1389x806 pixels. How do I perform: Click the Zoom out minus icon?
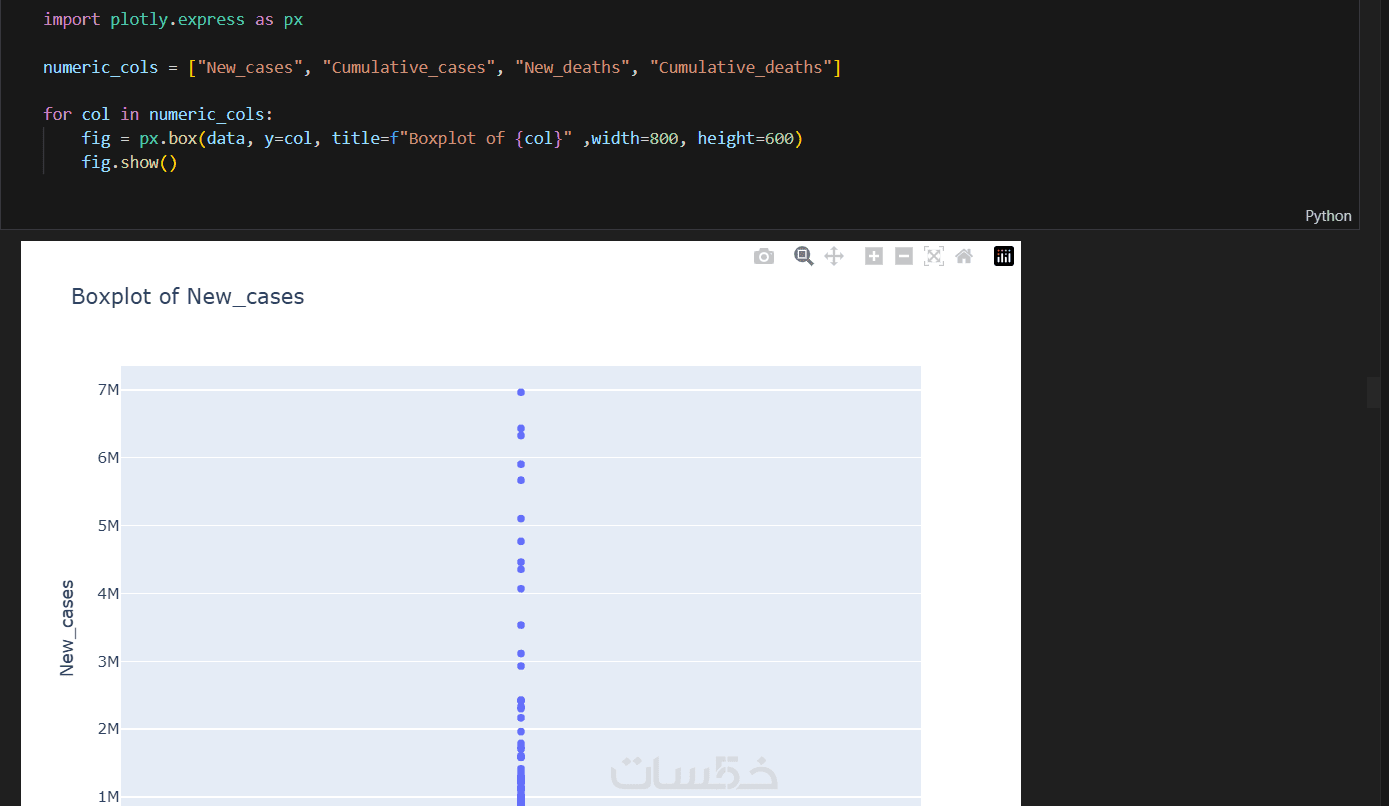coord(904,256)
